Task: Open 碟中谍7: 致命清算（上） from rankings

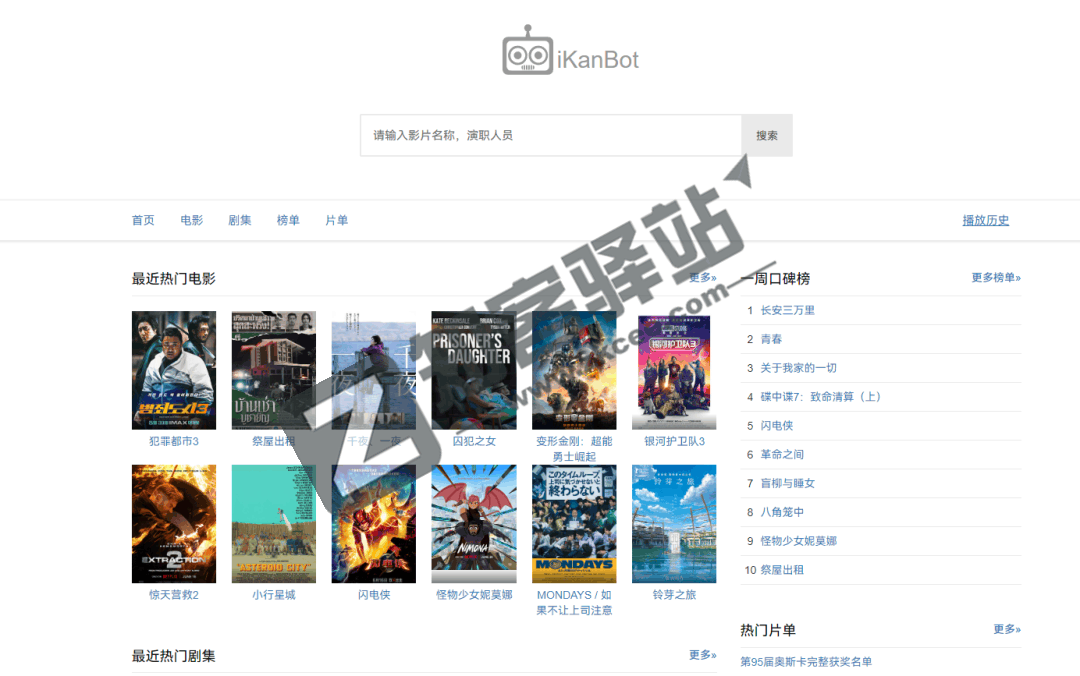Action: point(820,396)
